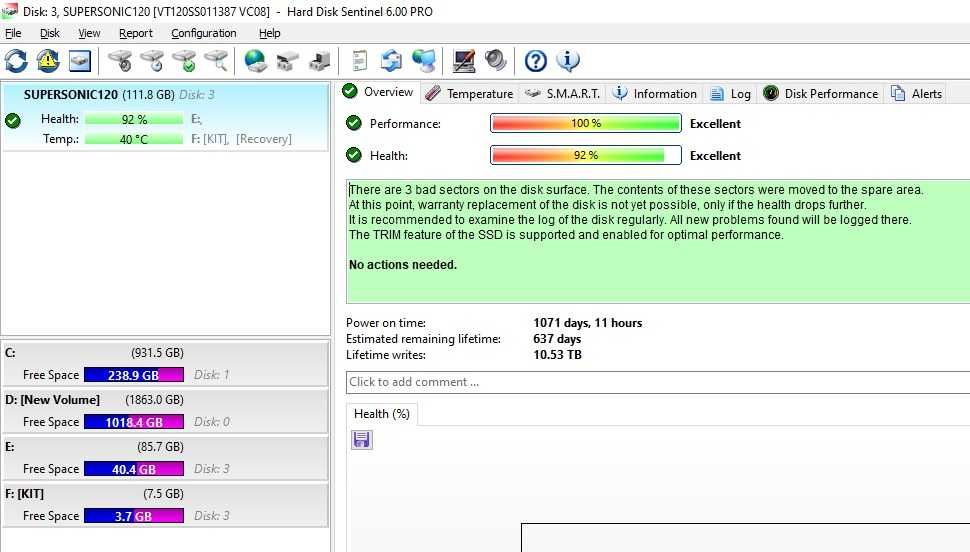
Task: Switch to the Information tab
Action: (x=655, y=93)
